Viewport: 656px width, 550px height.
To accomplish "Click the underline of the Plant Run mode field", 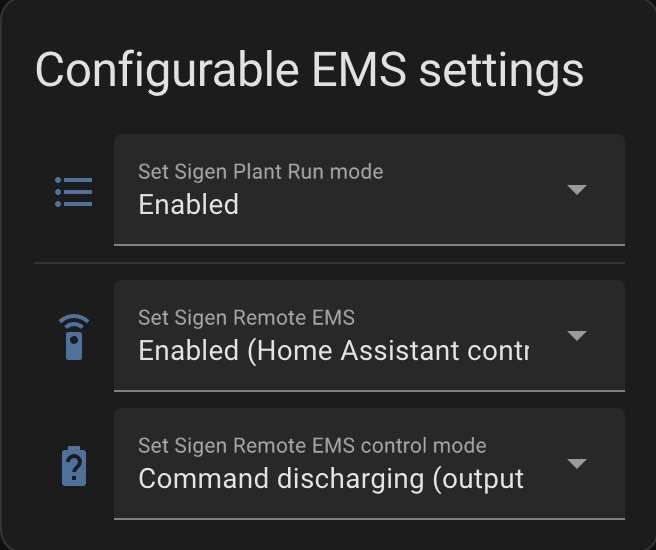I will click(369, 245).
